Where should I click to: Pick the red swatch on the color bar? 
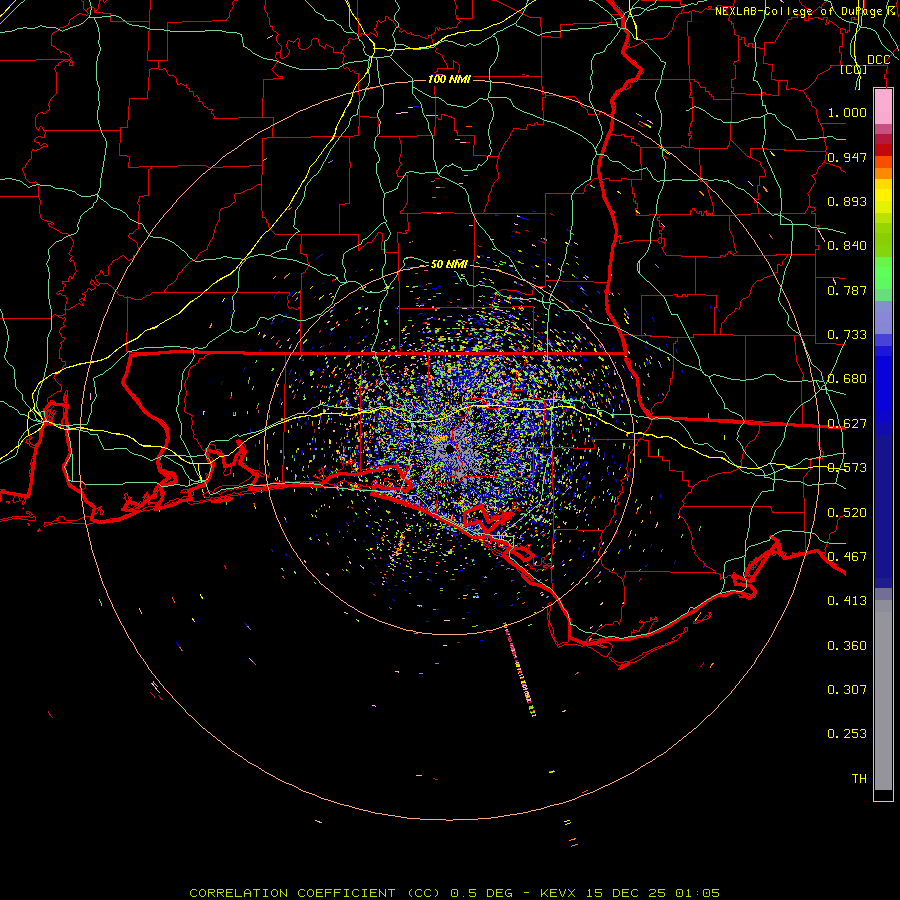tap(883, 150)
